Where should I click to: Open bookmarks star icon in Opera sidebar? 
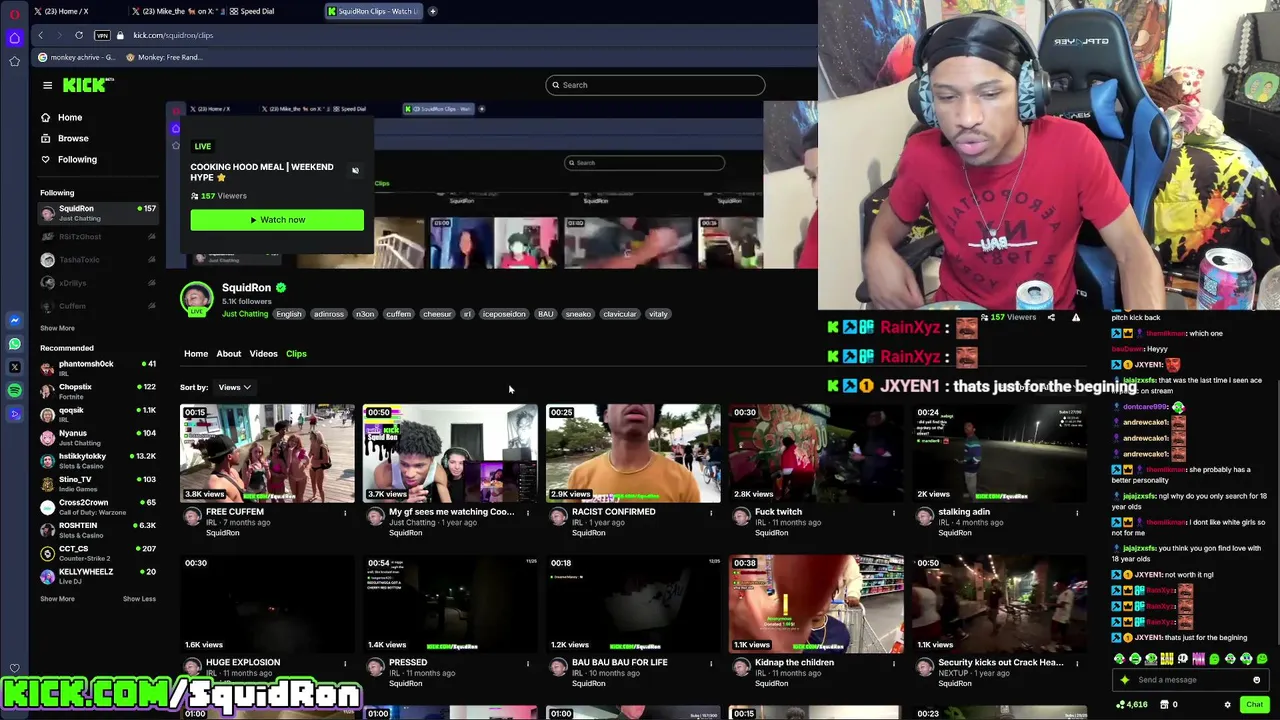pos(14,61)
